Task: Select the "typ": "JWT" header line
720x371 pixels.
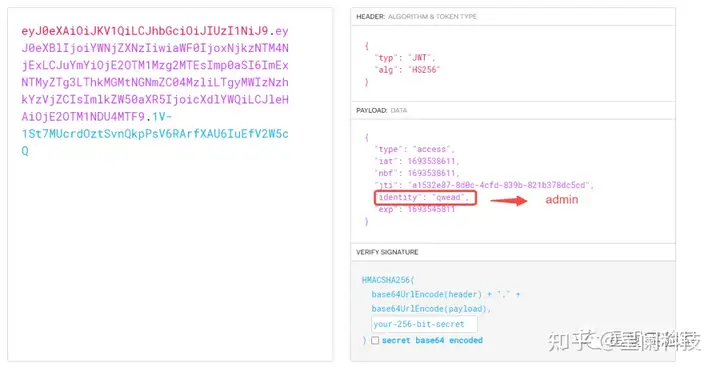Action: 405,57
